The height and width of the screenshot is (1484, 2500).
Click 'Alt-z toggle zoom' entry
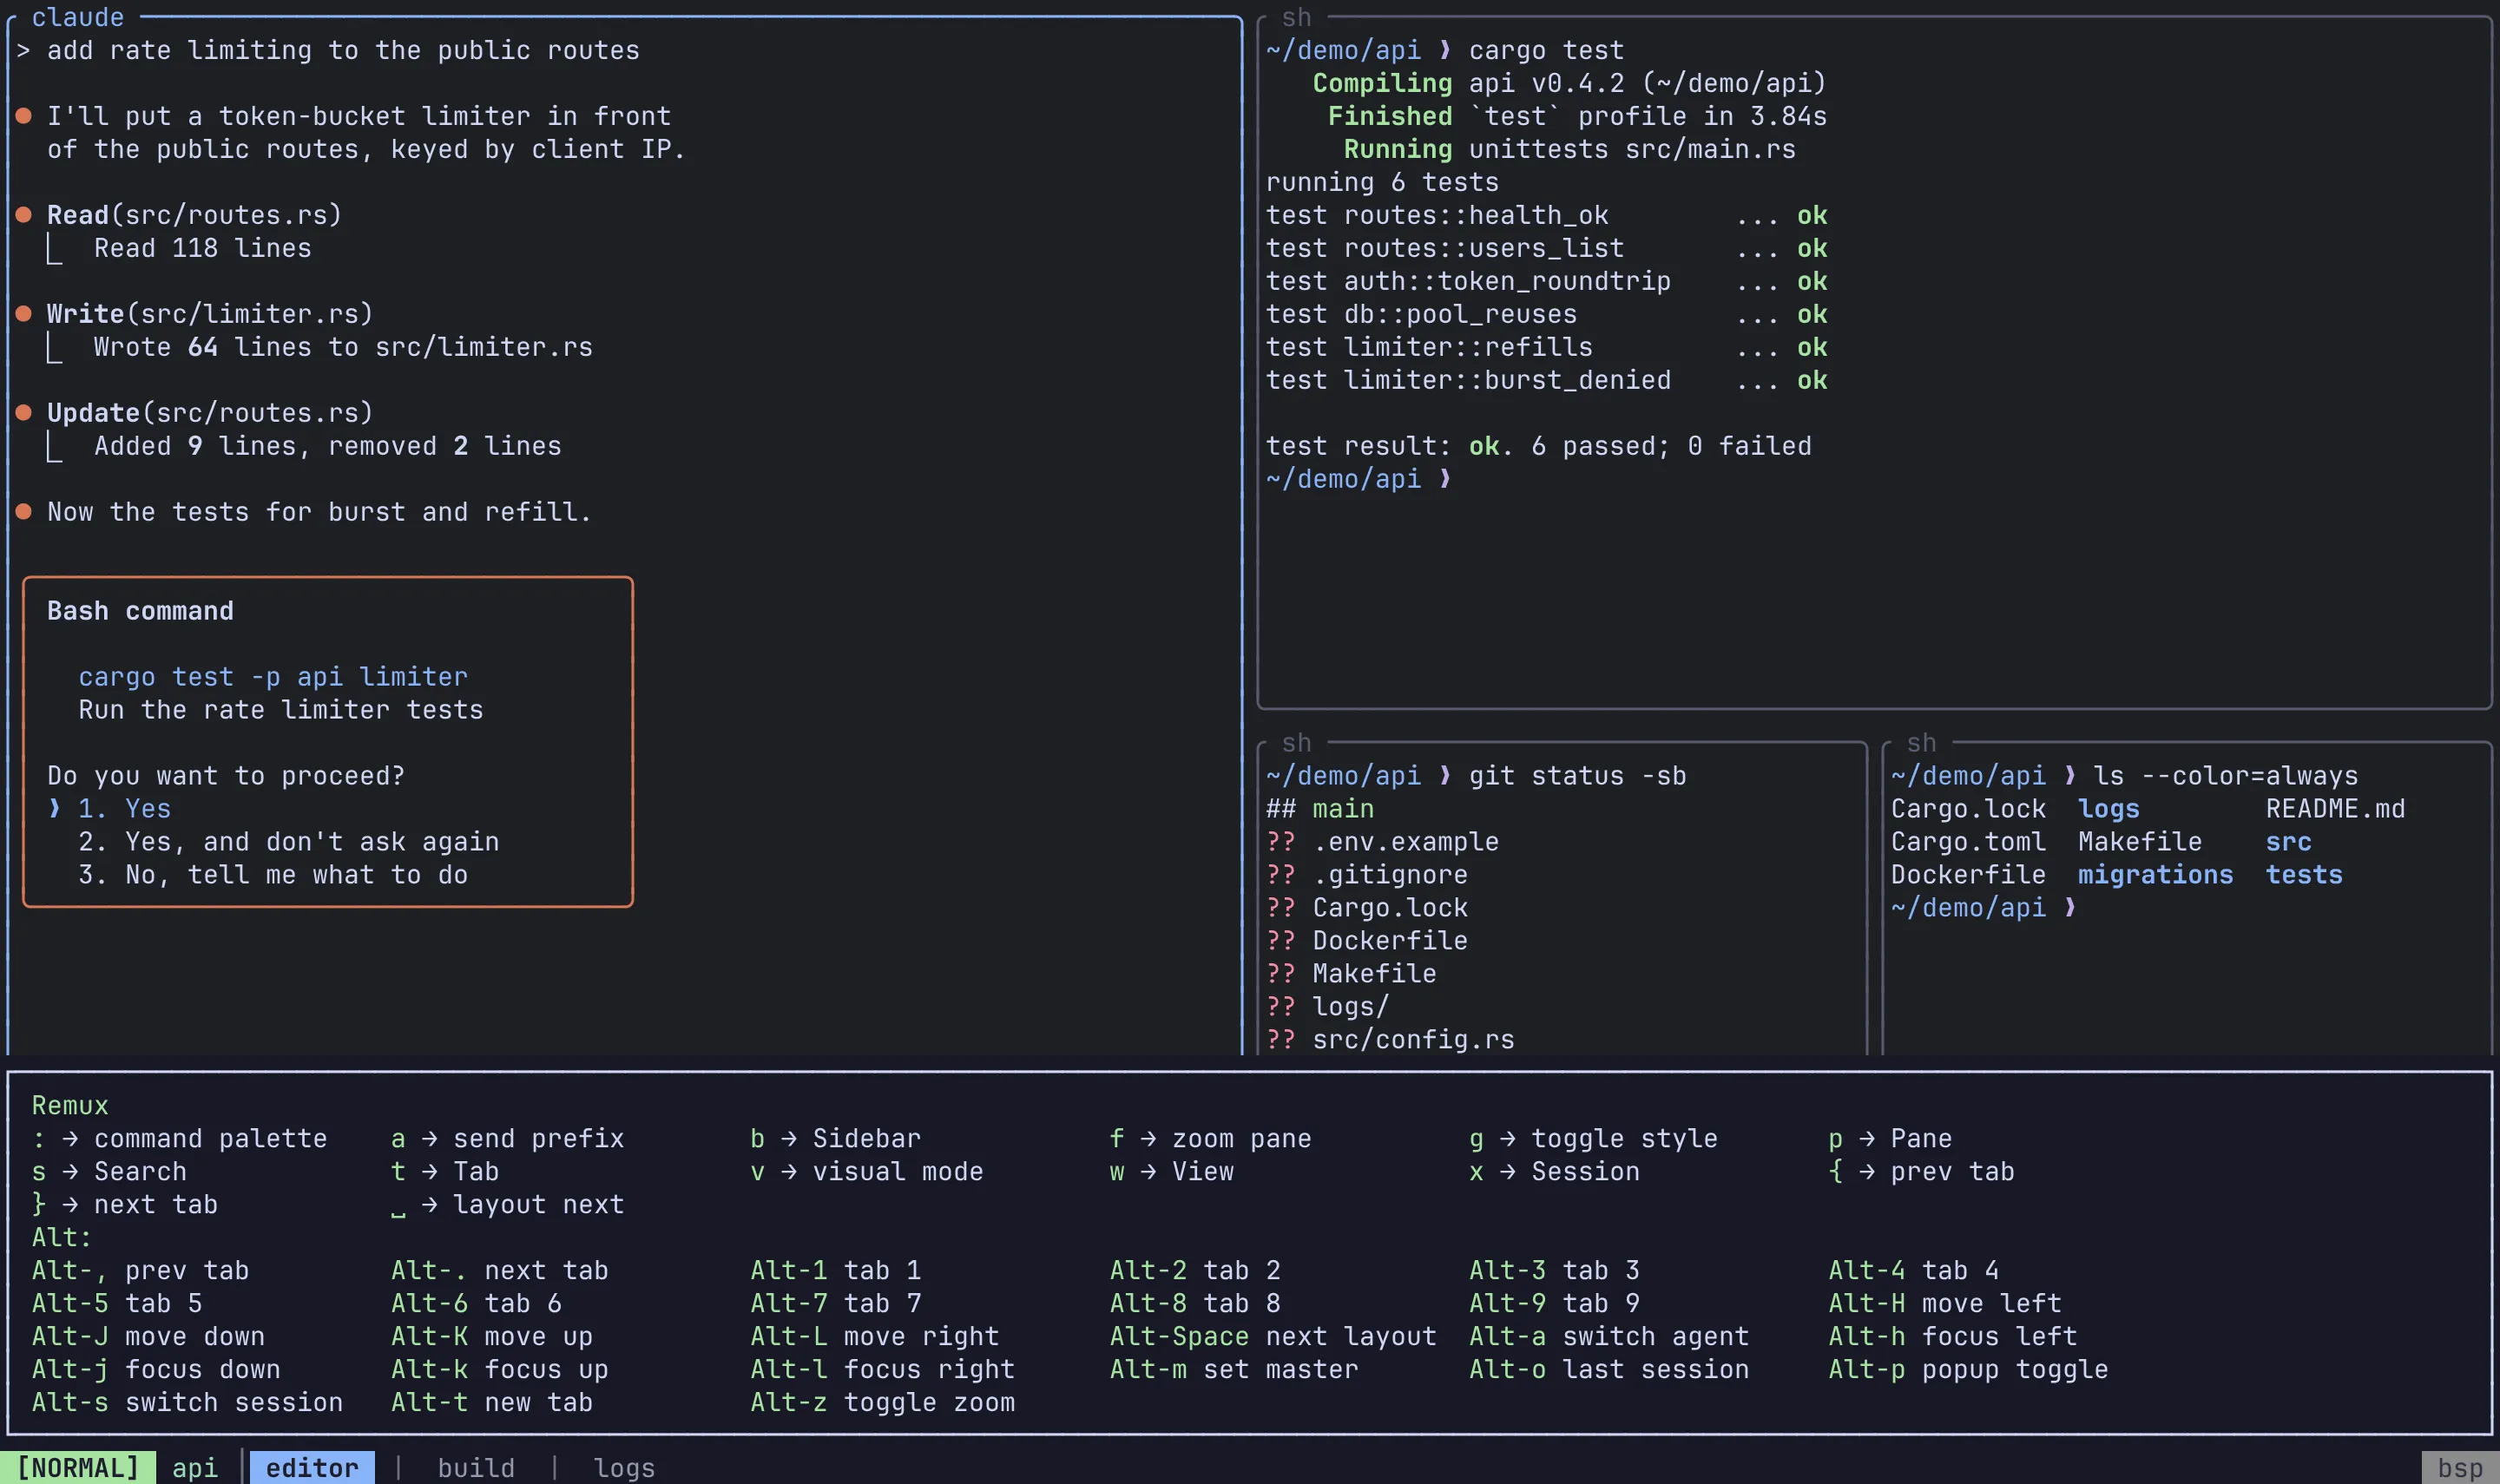(x=883, y=1403)
